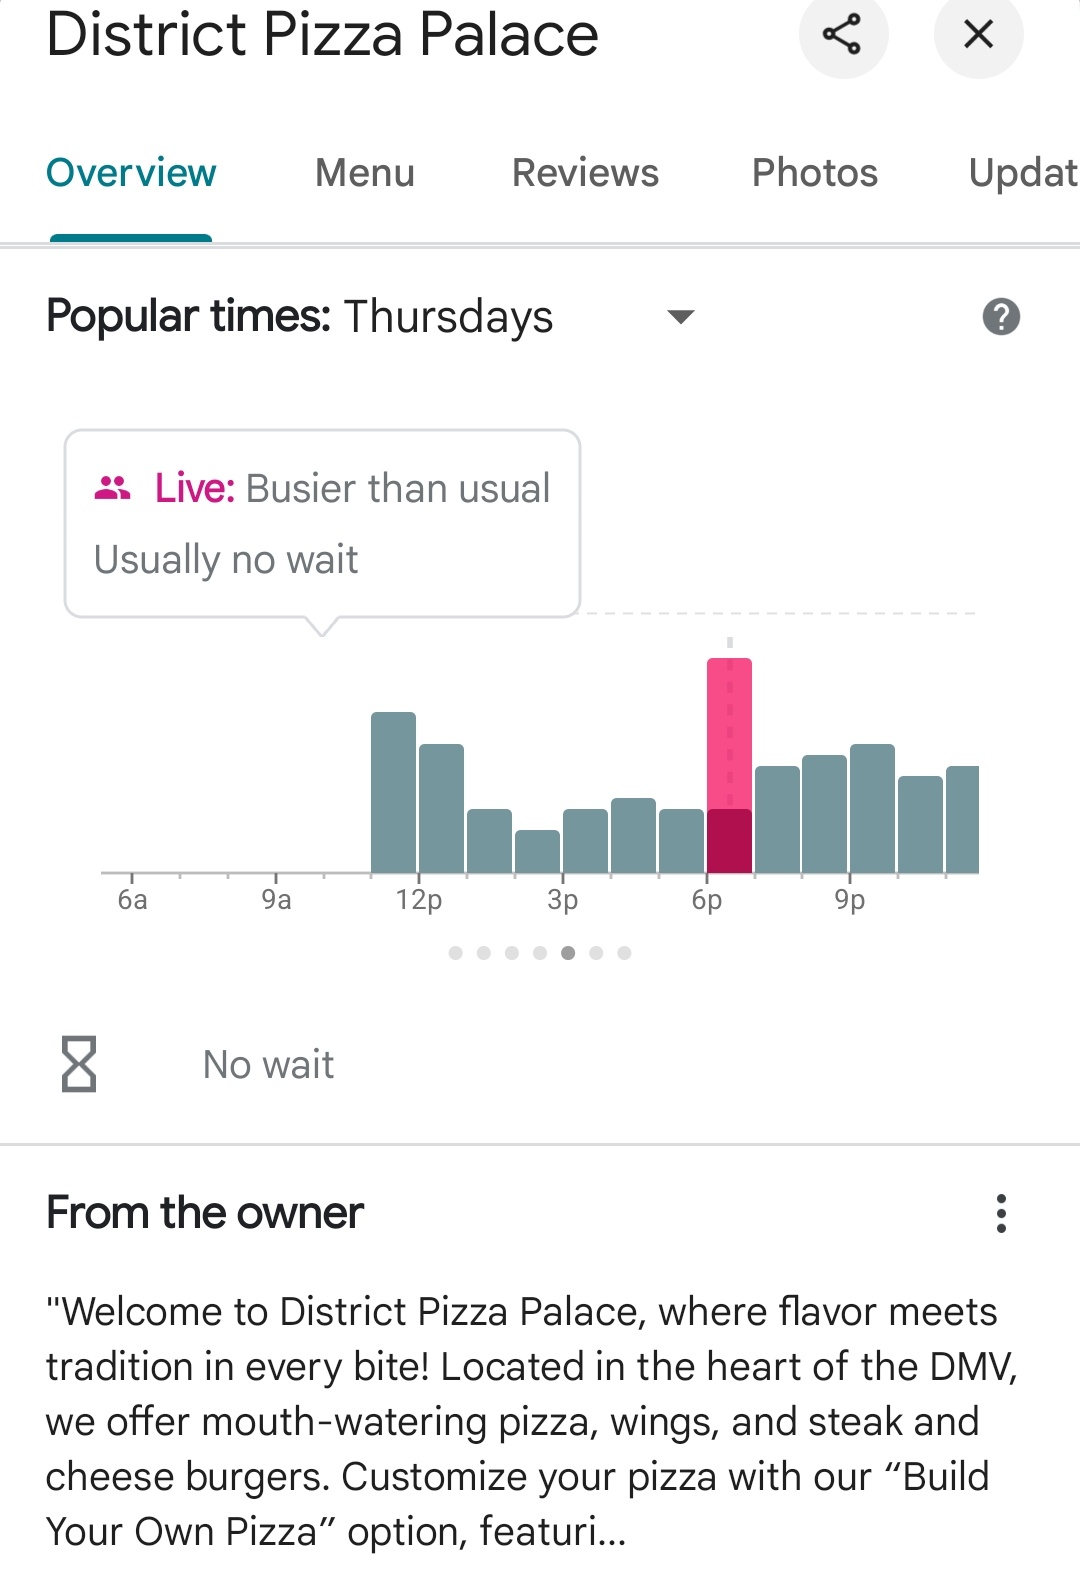Screen dimensions: 1080x1581
Task: Select the Popular times Thursdays label
Action: click(299, 317)
